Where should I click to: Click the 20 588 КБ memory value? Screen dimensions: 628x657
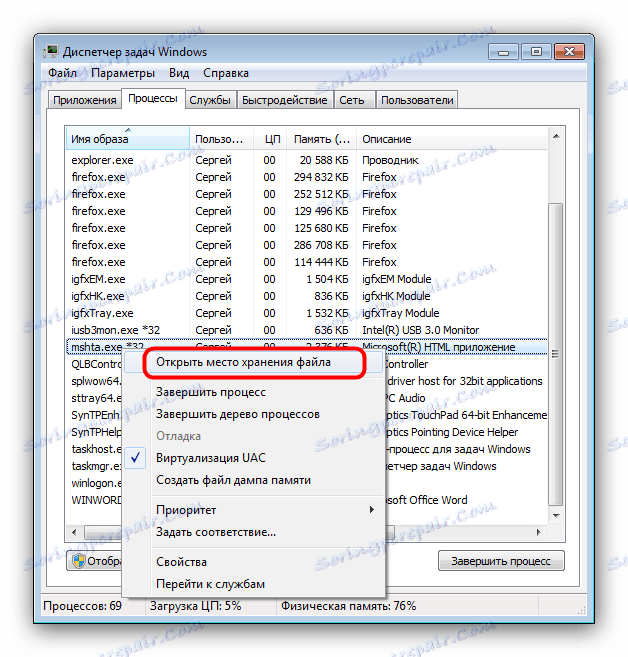coord(324,160)
